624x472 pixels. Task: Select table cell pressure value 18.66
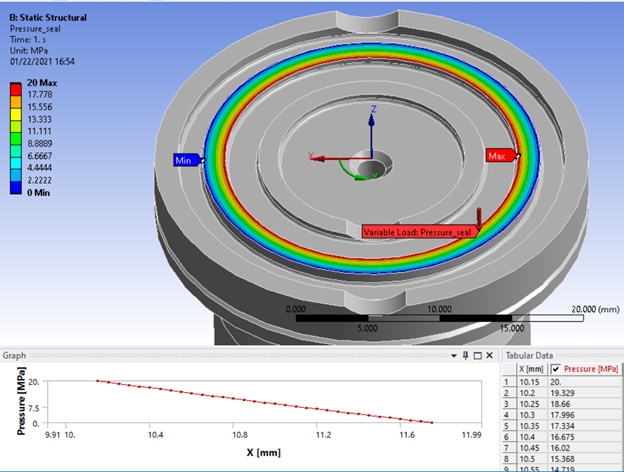coord(585,404)
